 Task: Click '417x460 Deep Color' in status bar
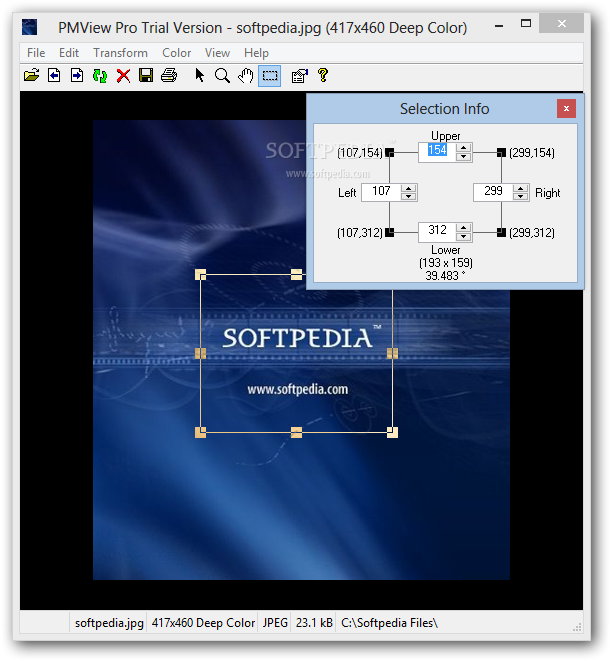pyautogui.click(x=203, y=623)
